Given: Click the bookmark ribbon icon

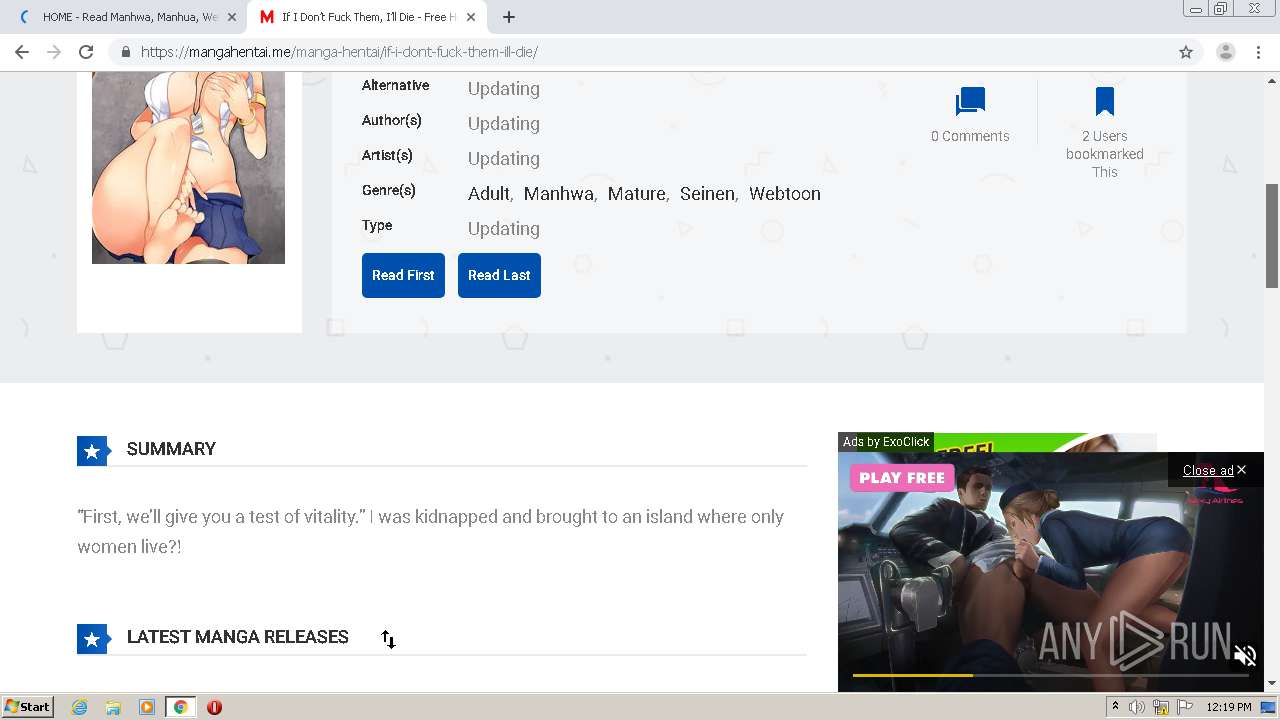Looking at the screenshot, I should [1105, 102].
